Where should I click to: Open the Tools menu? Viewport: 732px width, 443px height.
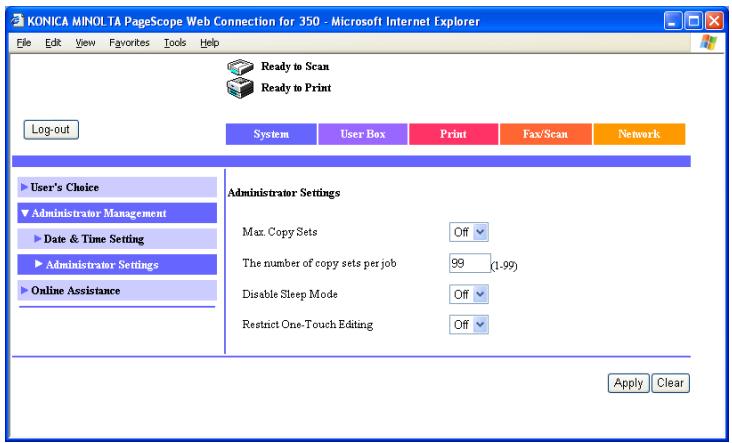(x=175, y=43)
